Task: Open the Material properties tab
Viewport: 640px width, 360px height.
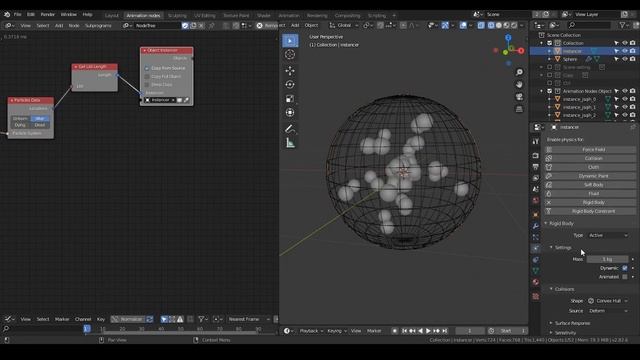Action: pos(536,282)
